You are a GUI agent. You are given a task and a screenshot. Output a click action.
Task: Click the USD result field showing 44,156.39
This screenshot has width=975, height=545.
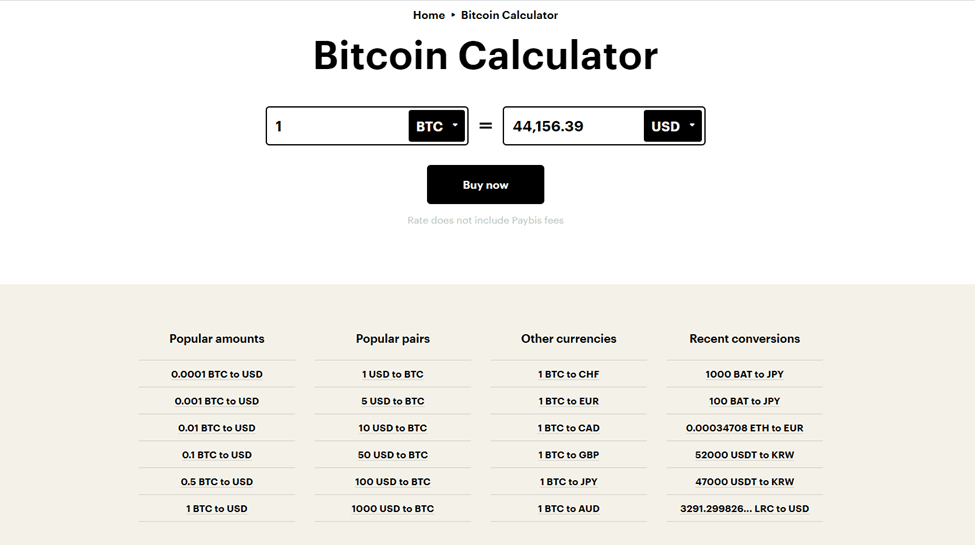(573, 126)
